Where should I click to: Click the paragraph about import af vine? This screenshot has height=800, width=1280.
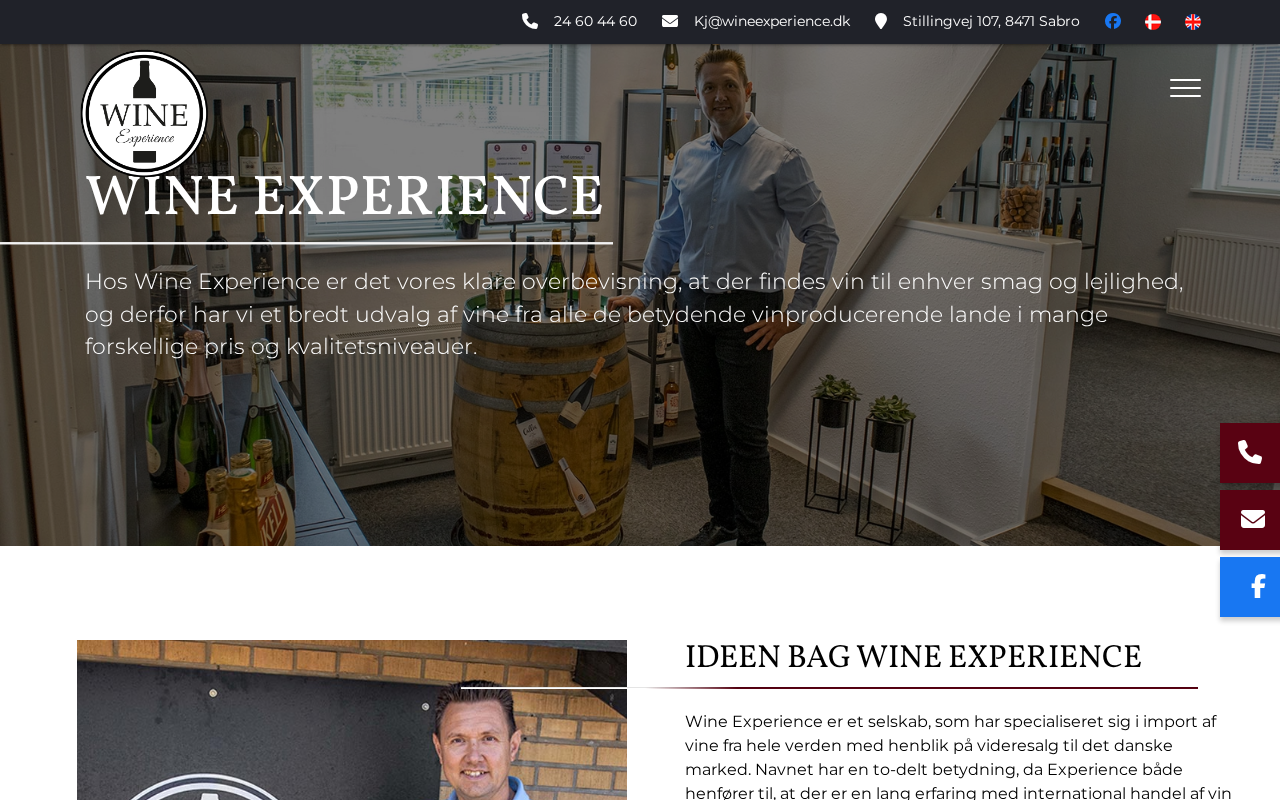958,755
